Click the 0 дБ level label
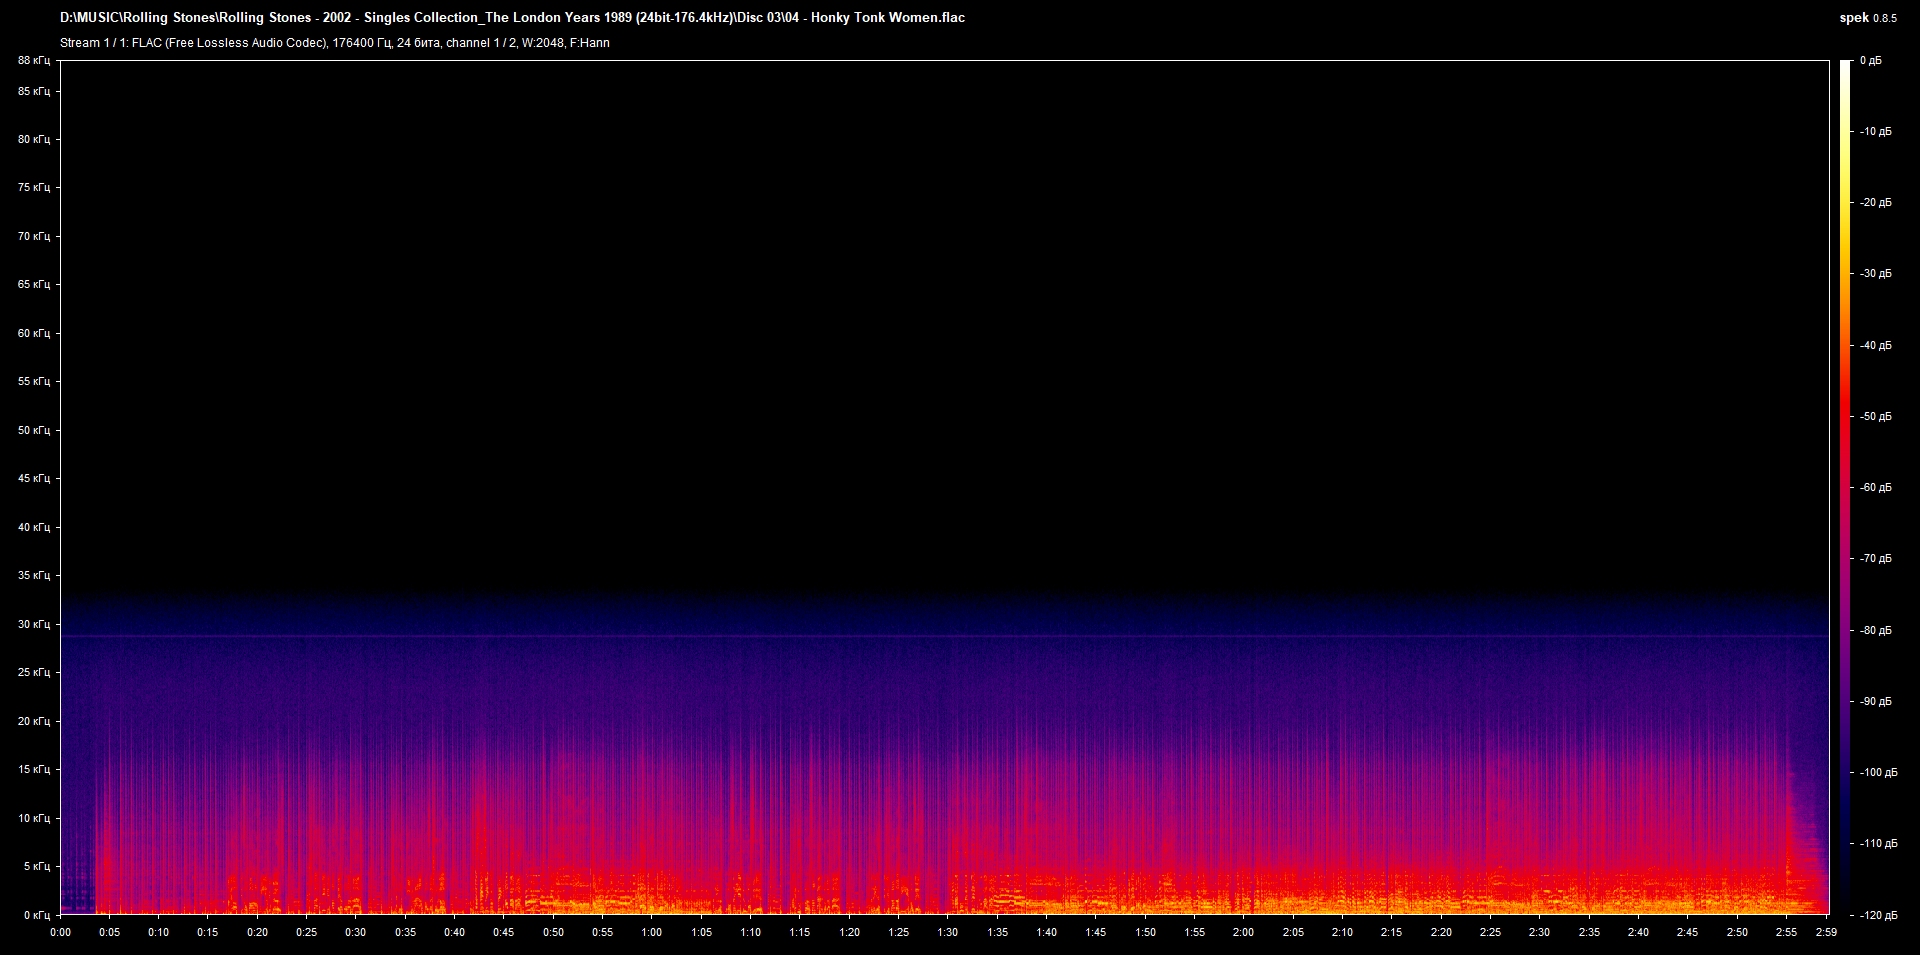This screenshot has height=955, width=1920. 1871,61
